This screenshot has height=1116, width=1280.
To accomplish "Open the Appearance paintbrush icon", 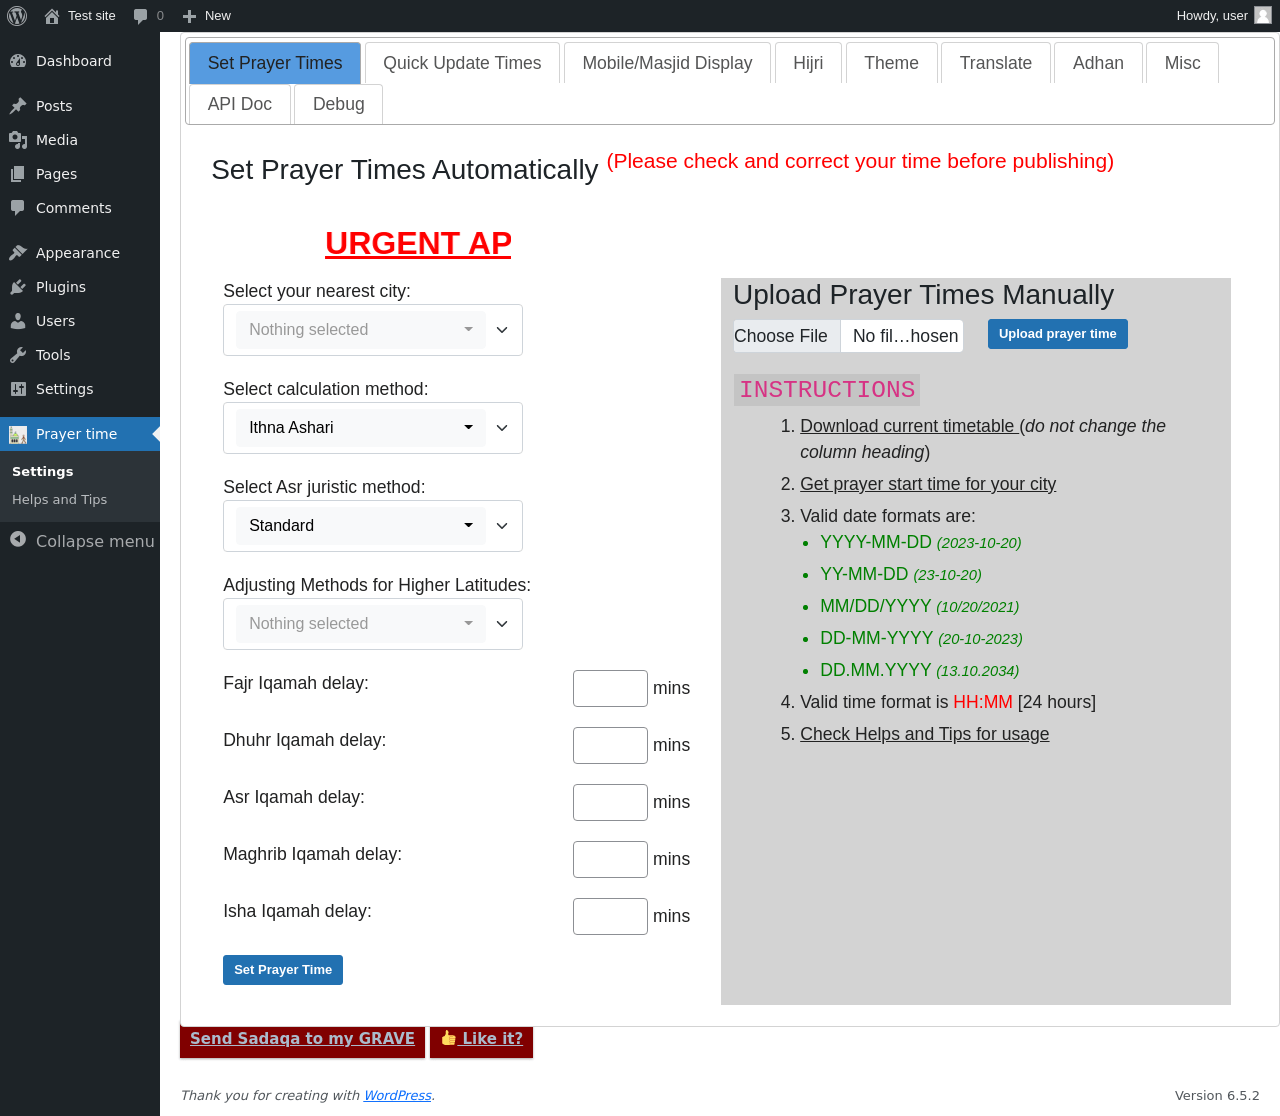I will 18,253.
